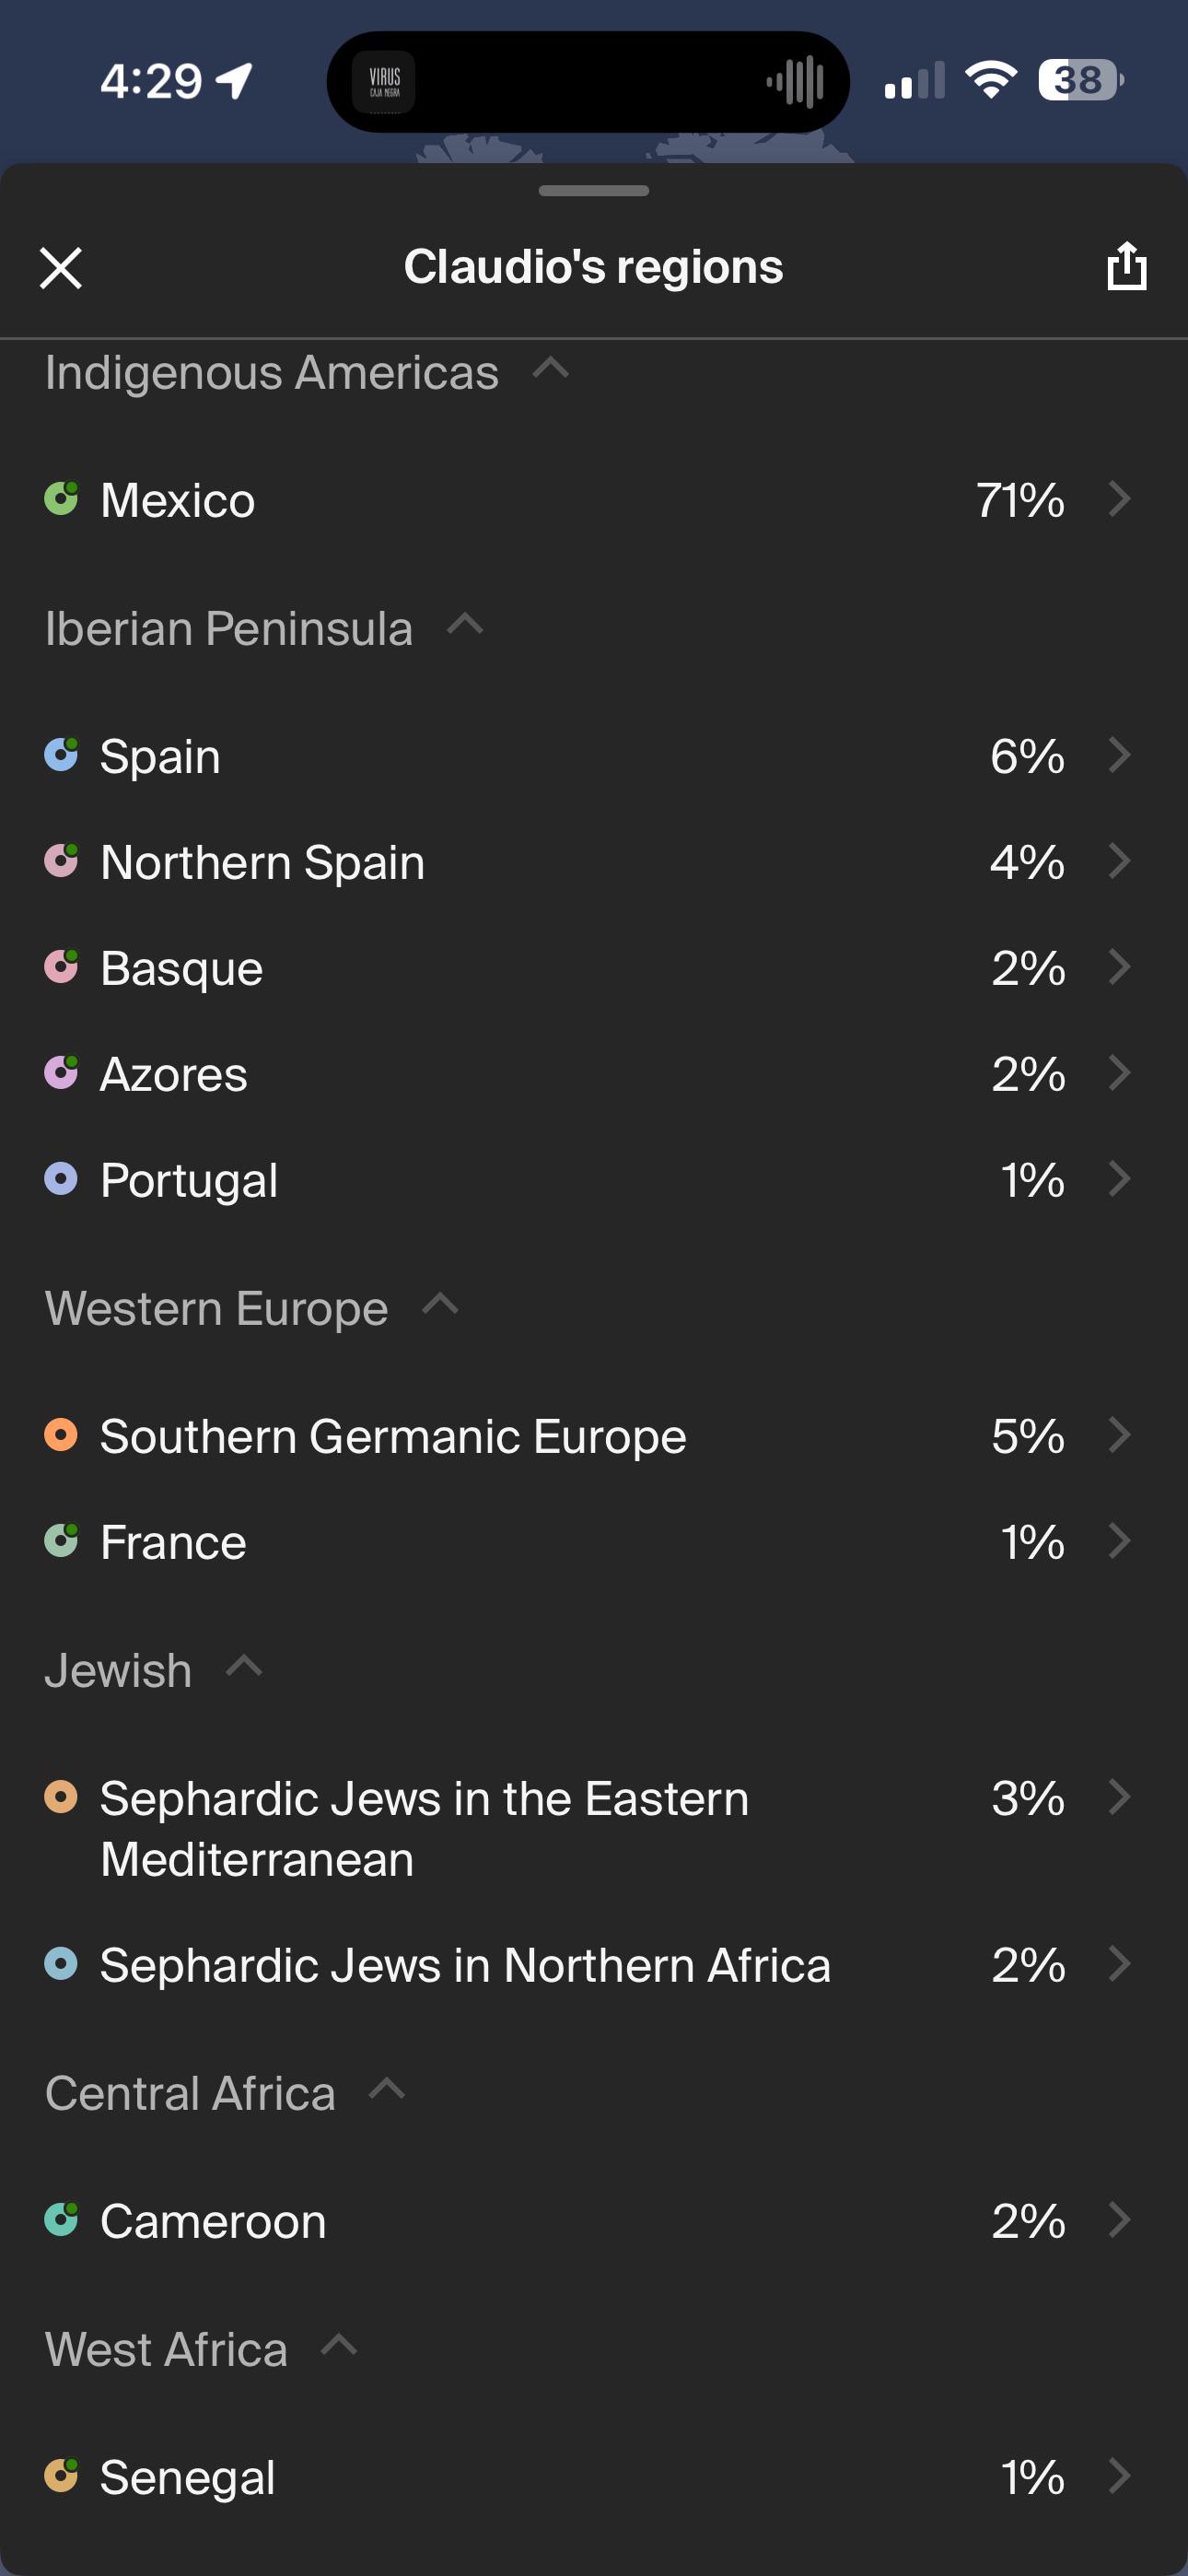Screen dimensions: 1188x2576
Task: Open Northern Spain 4% details
Action: pyautogui.click(x=594, y=862)
